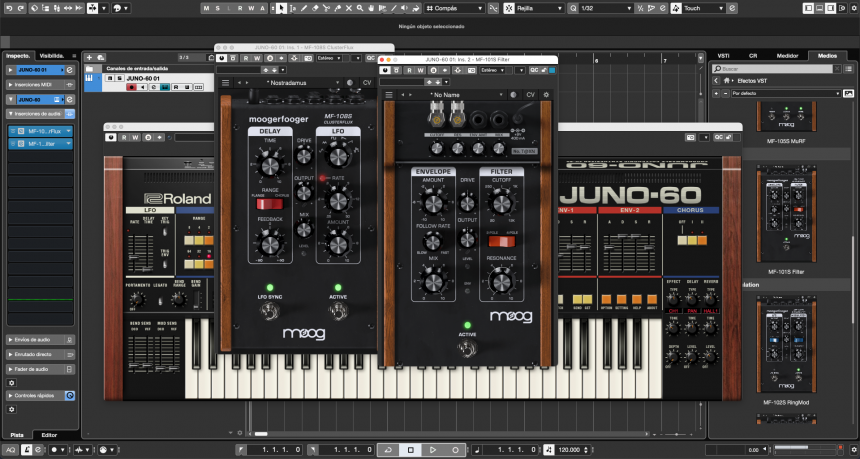
Task: Open the VSTi tab in right zone
Action: (723, 55)
